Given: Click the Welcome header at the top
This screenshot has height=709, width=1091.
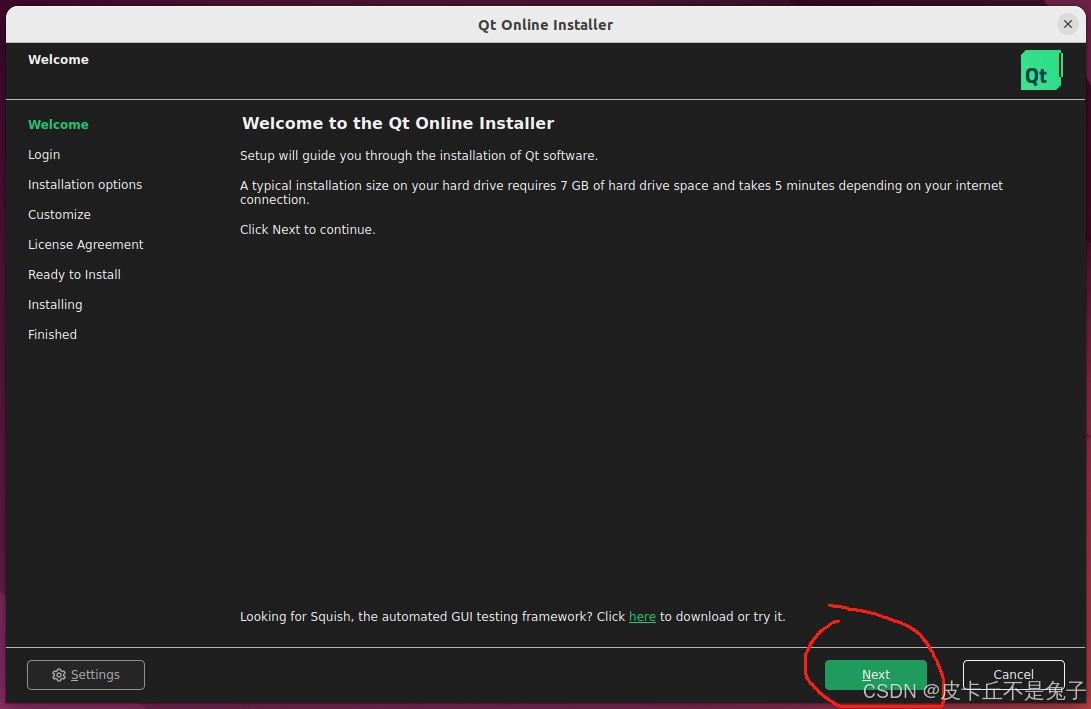Looking at the screenshot, I should [x=58, y=59].
